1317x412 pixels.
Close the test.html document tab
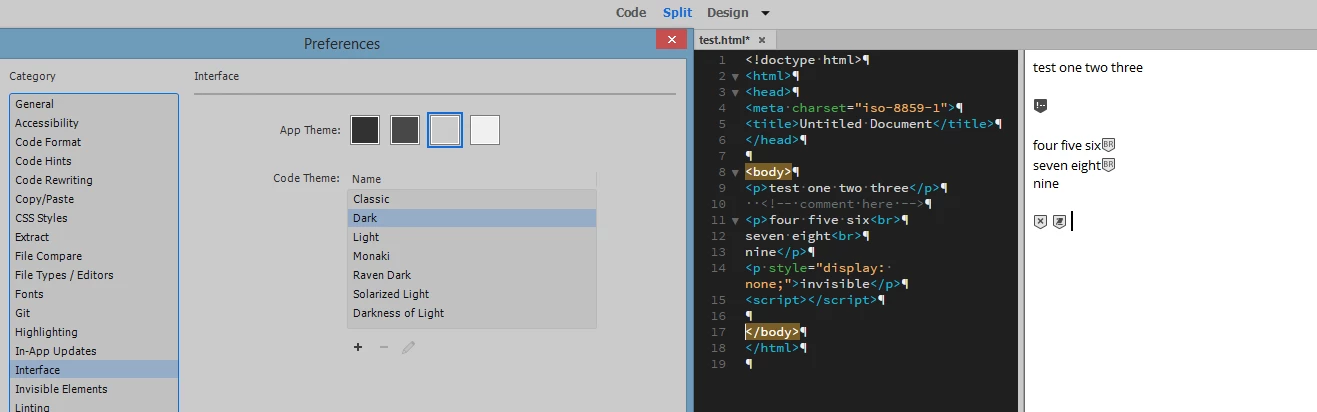point(761,40)
